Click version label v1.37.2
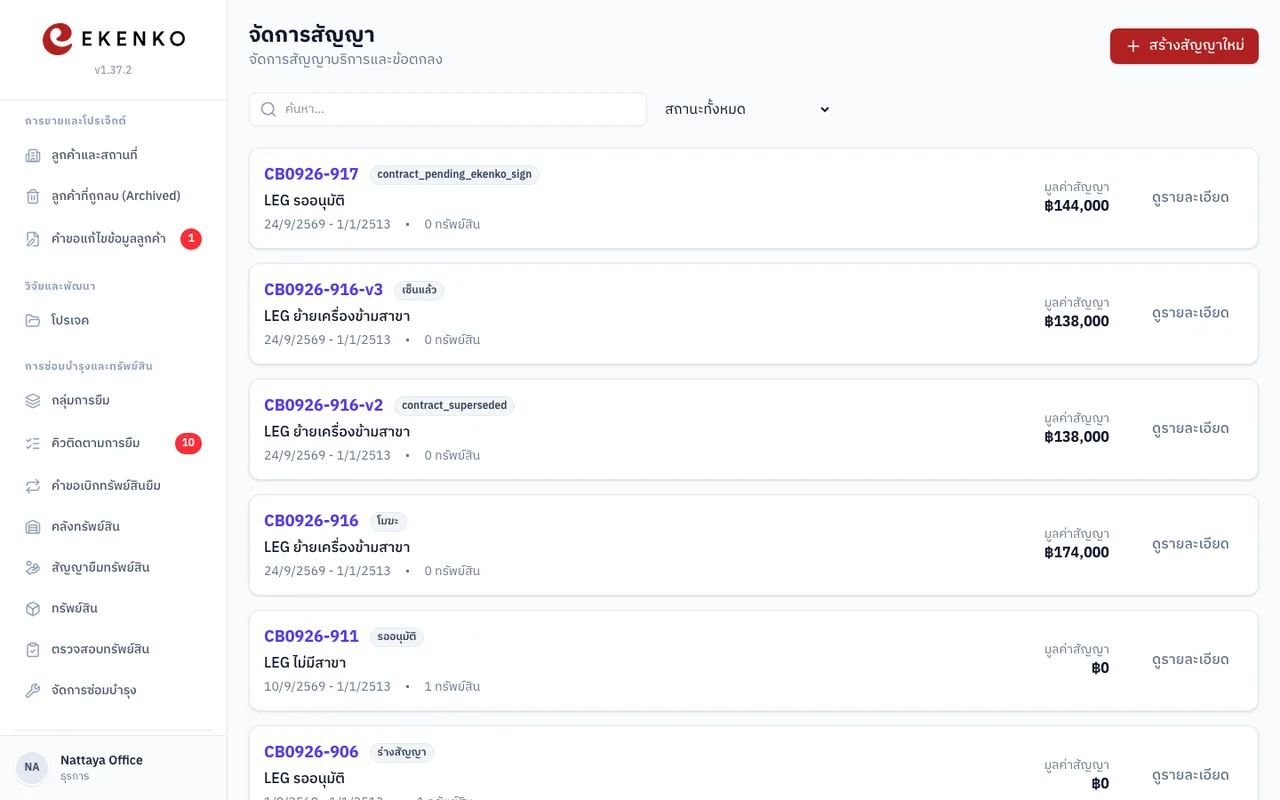The height and width of the screenshot is (800, 1280). point(113,70)
